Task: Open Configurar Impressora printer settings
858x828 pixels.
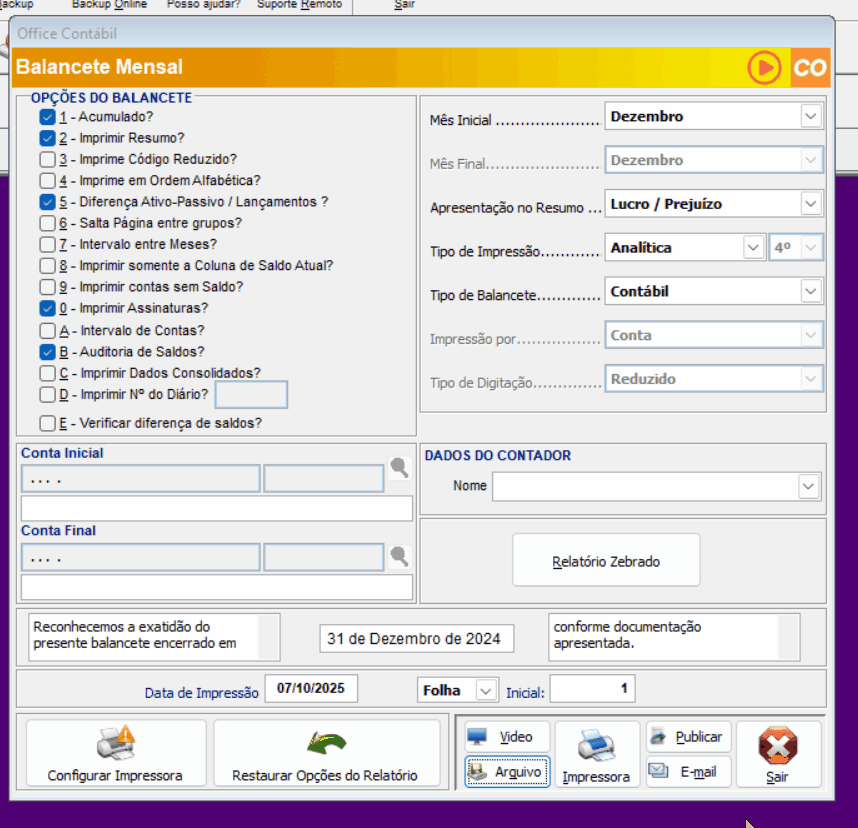Action: click(115, 753)
